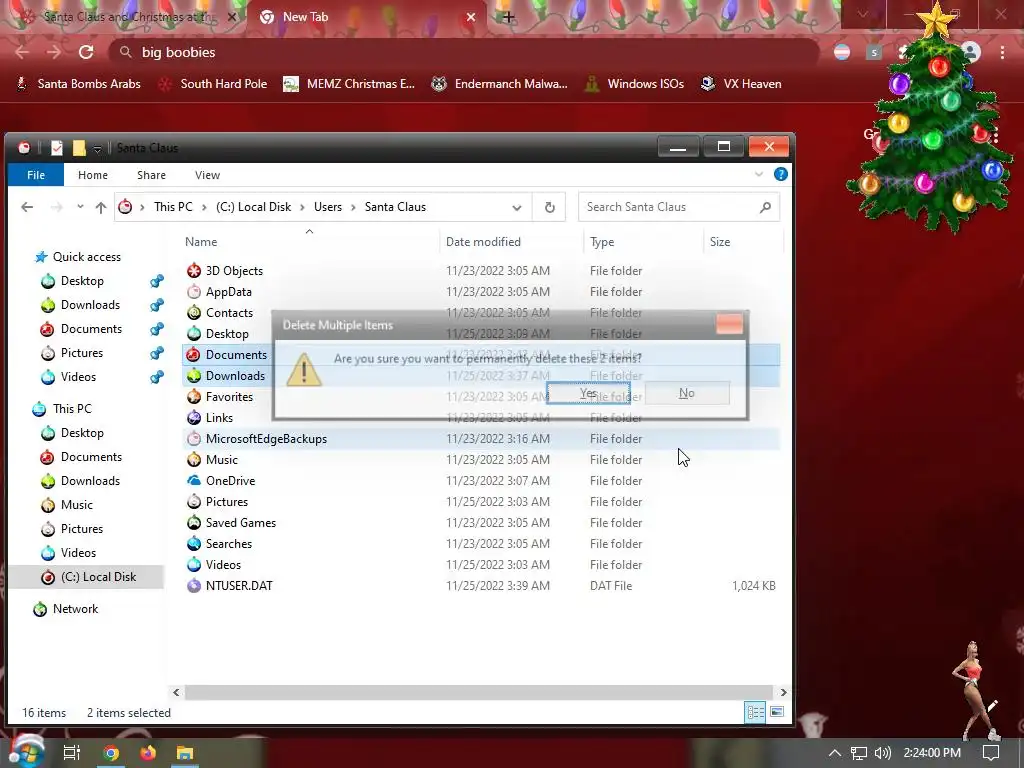Close the New Tab tab
This screenshot has width=1024, height=768.
(x=471, y=18)
